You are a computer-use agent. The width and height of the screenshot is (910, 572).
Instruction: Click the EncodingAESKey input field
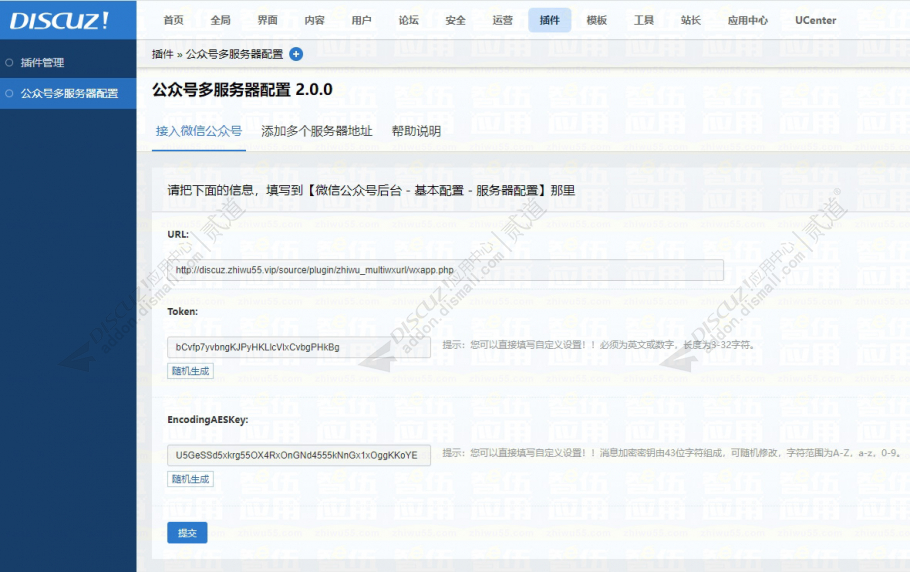pos(299,455)
